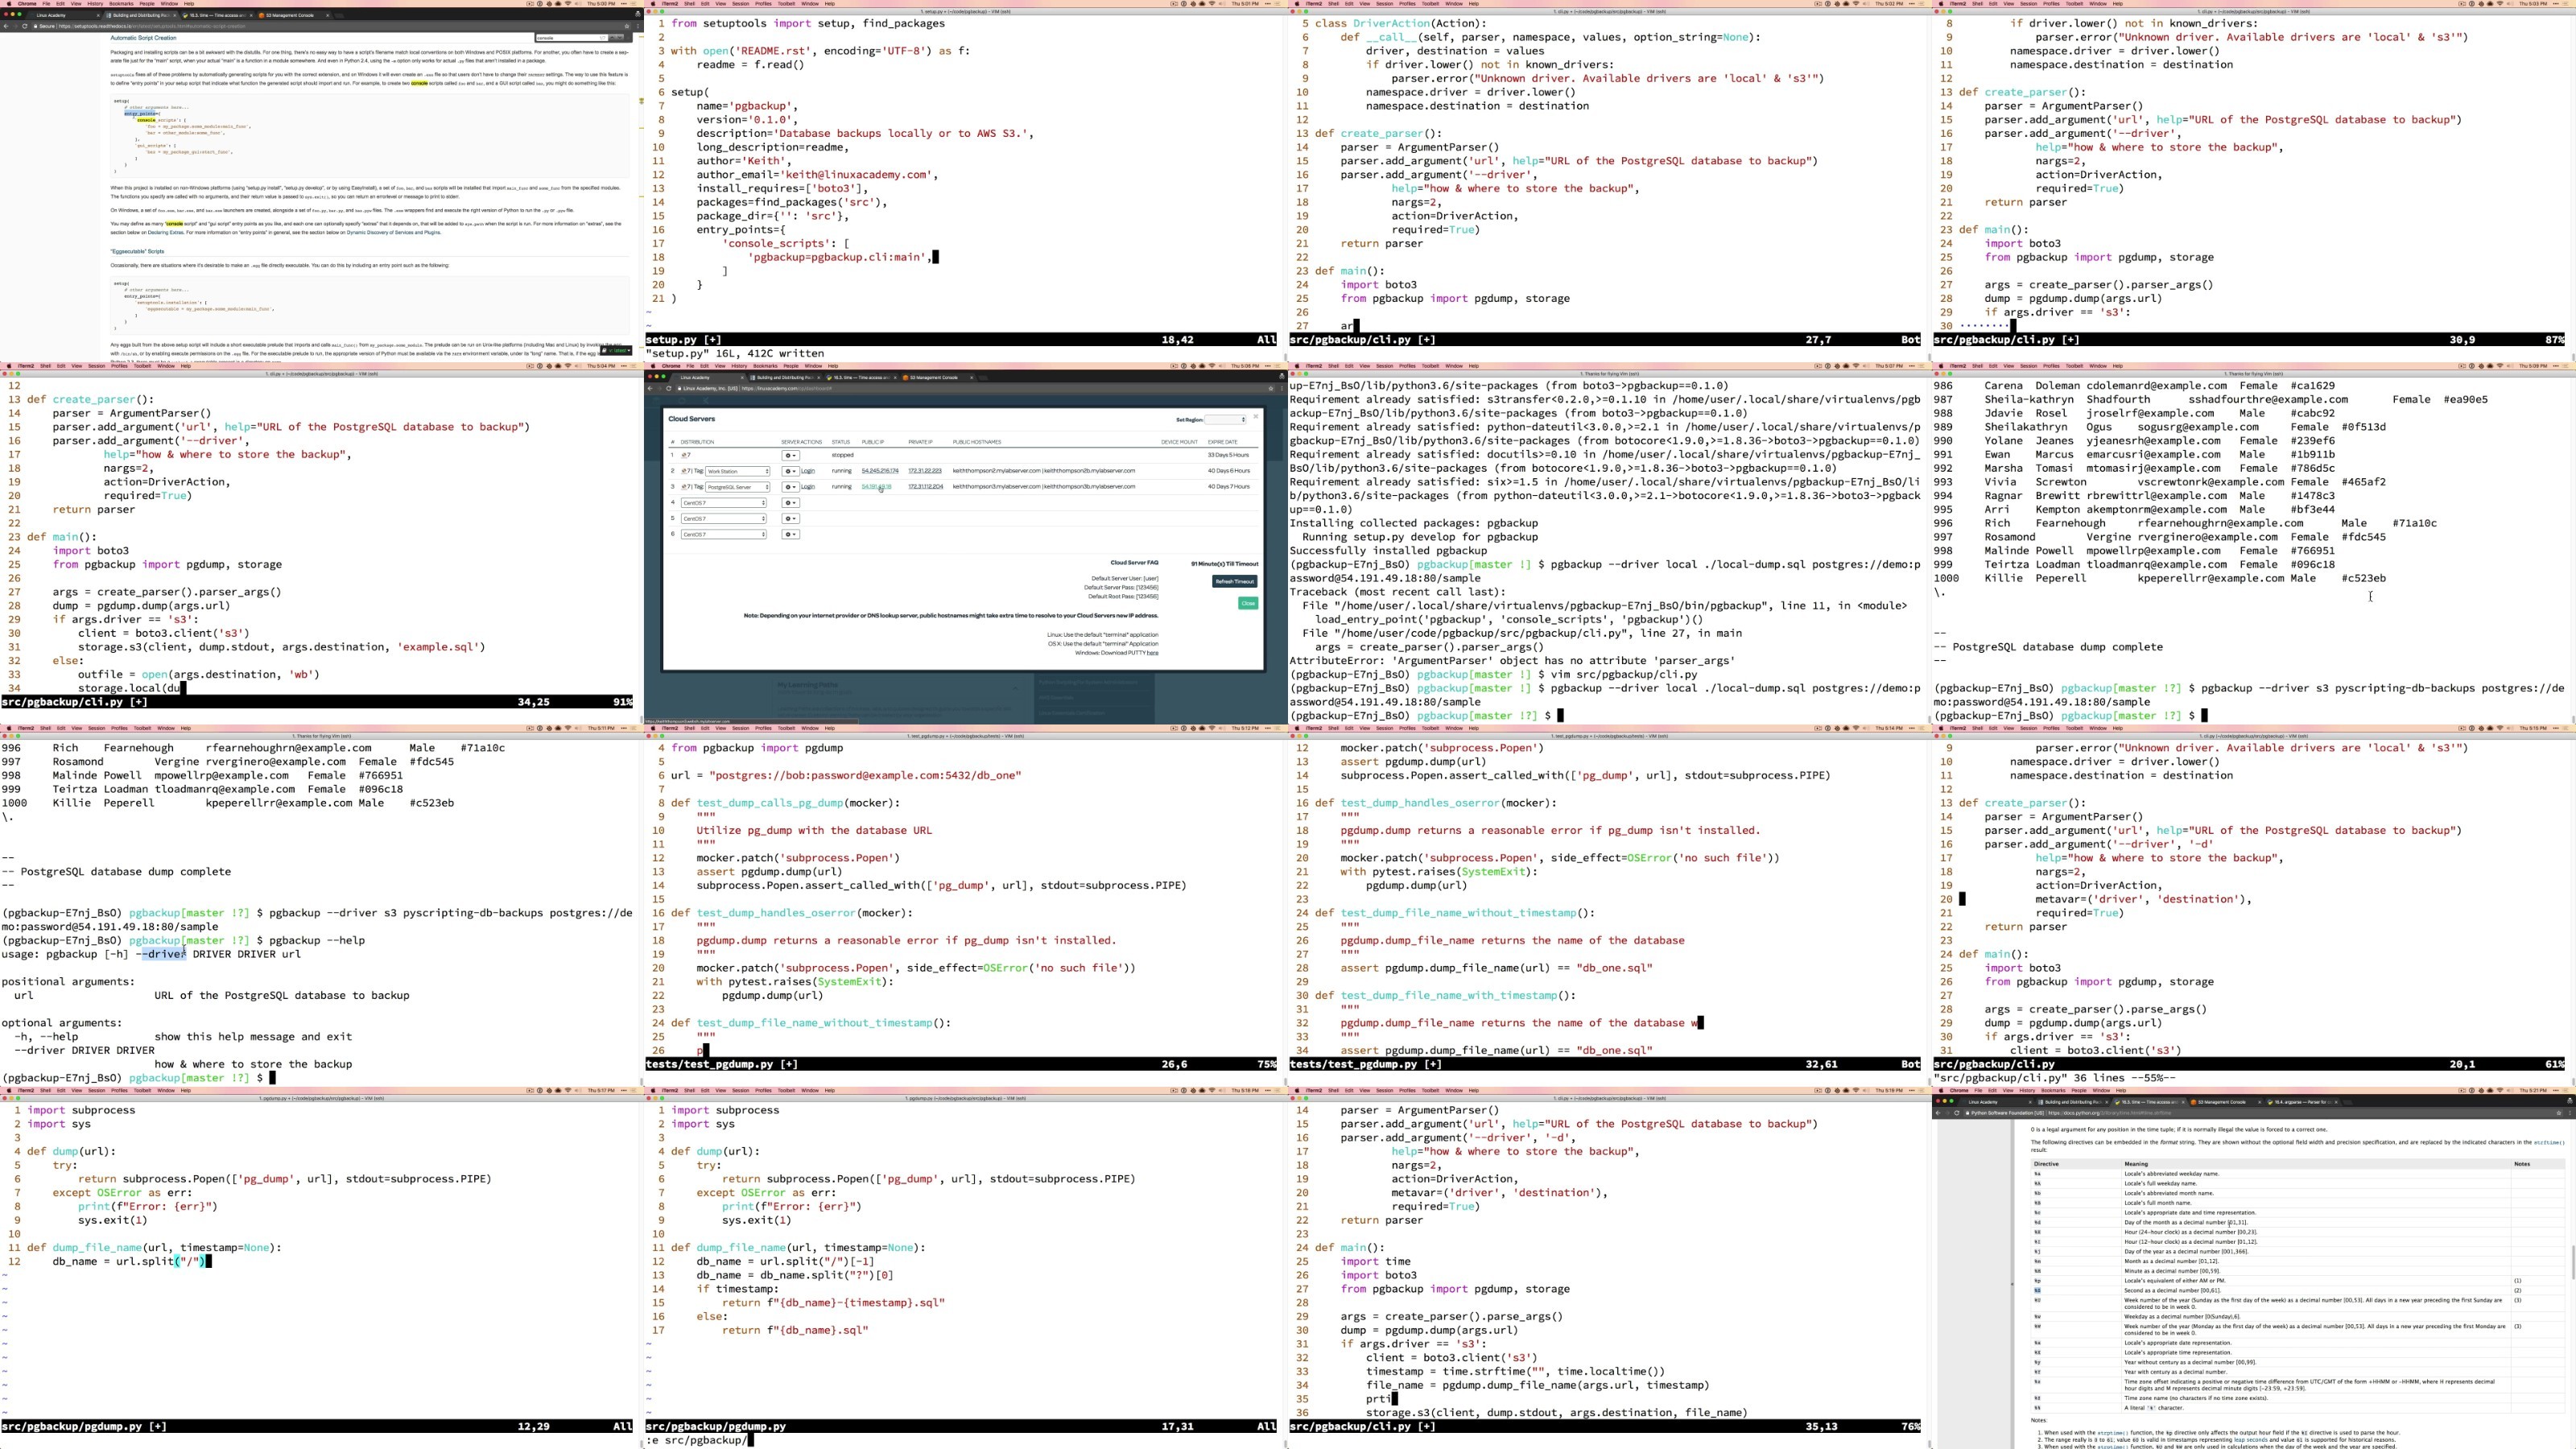Open server actions gear for Work Station server

790,471
